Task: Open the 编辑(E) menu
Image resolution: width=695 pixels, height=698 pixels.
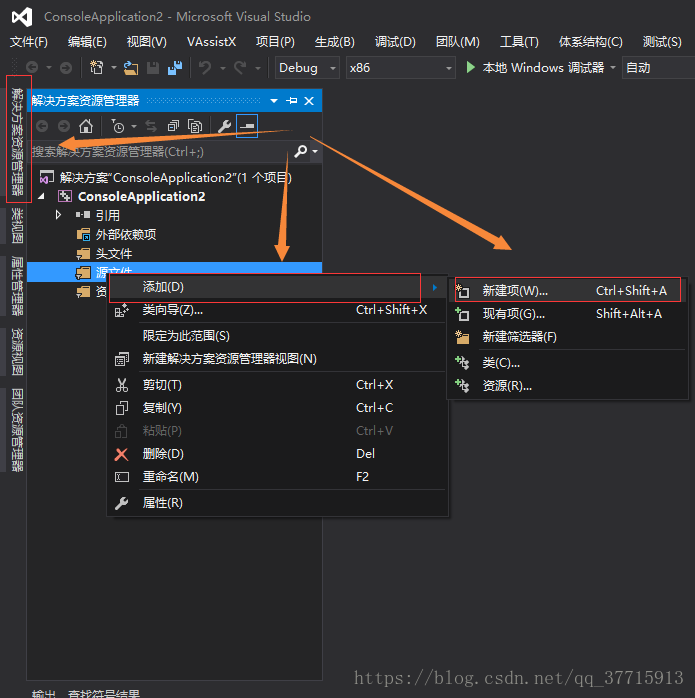Action: click(87, 42)
